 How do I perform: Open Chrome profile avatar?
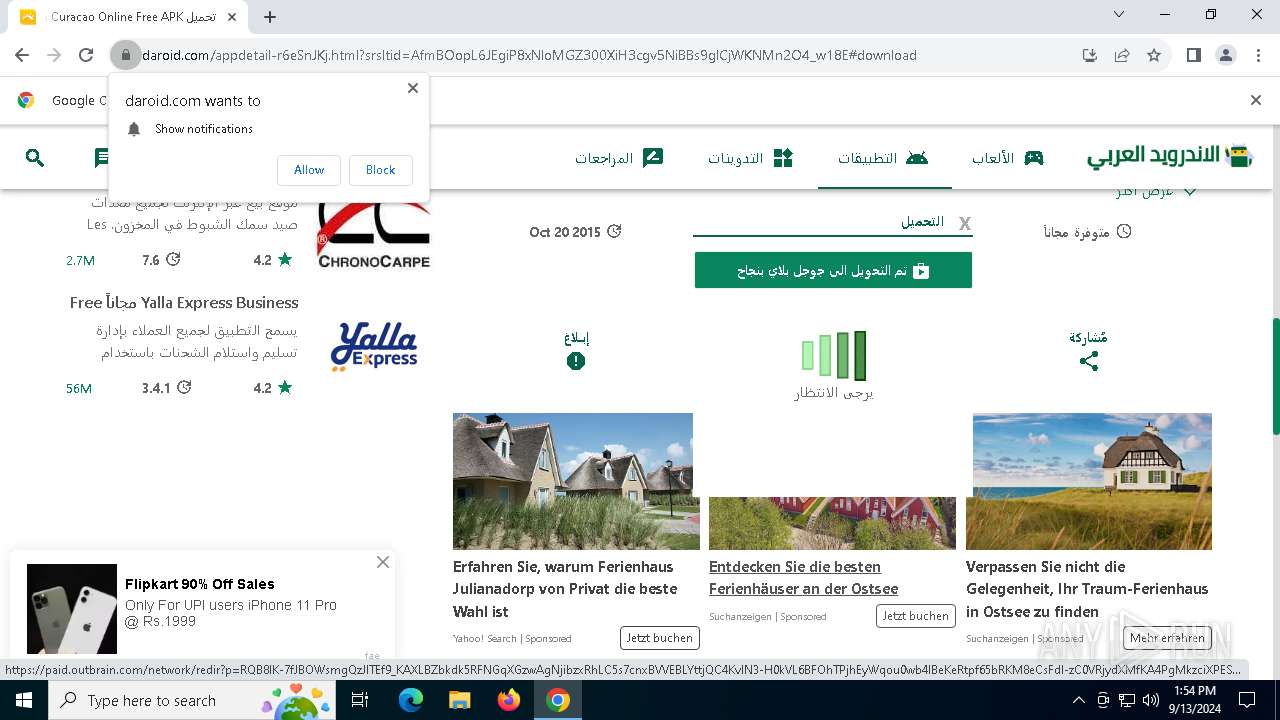click(1226, 55)
